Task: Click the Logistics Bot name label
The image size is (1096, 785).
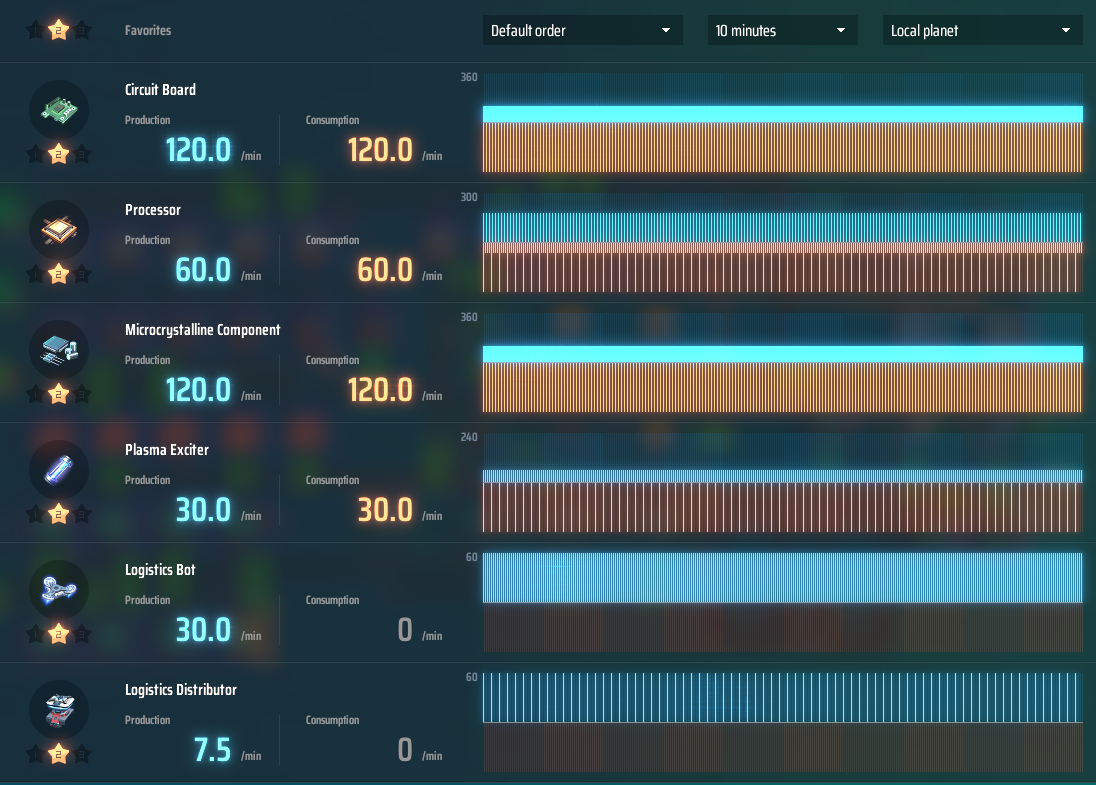Action: 160,570
